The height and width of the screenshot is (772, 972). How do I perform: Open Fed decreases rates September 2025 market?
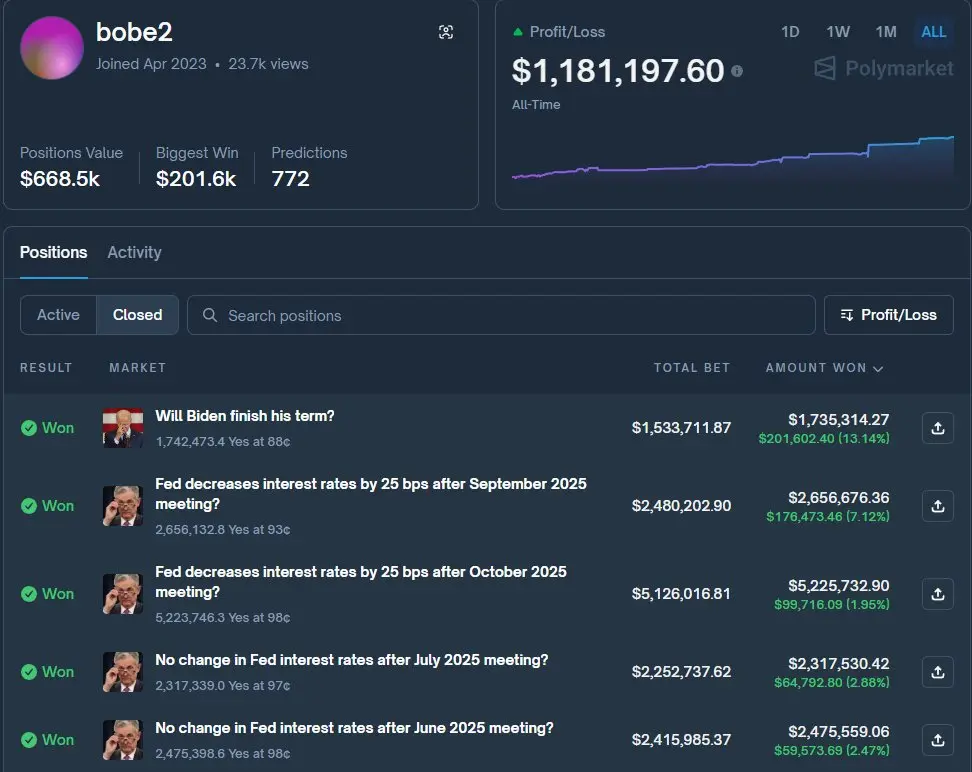pos(371,494)
